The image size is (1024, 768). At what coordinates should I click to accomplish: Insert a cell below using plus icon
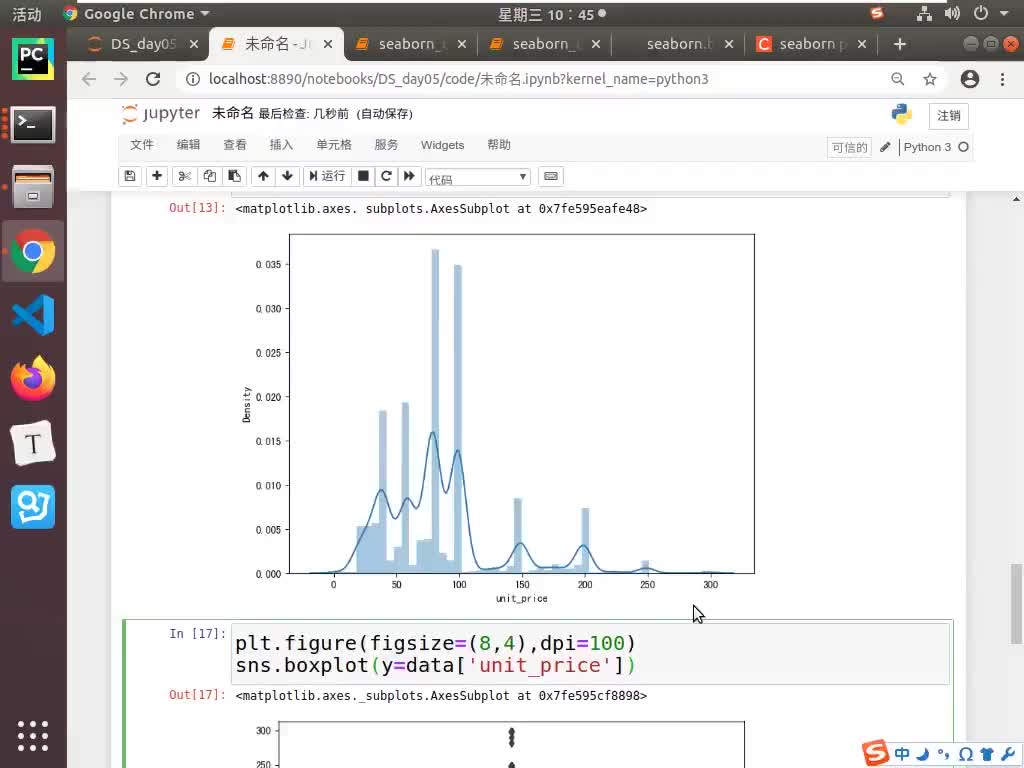(x=157, y=176)
